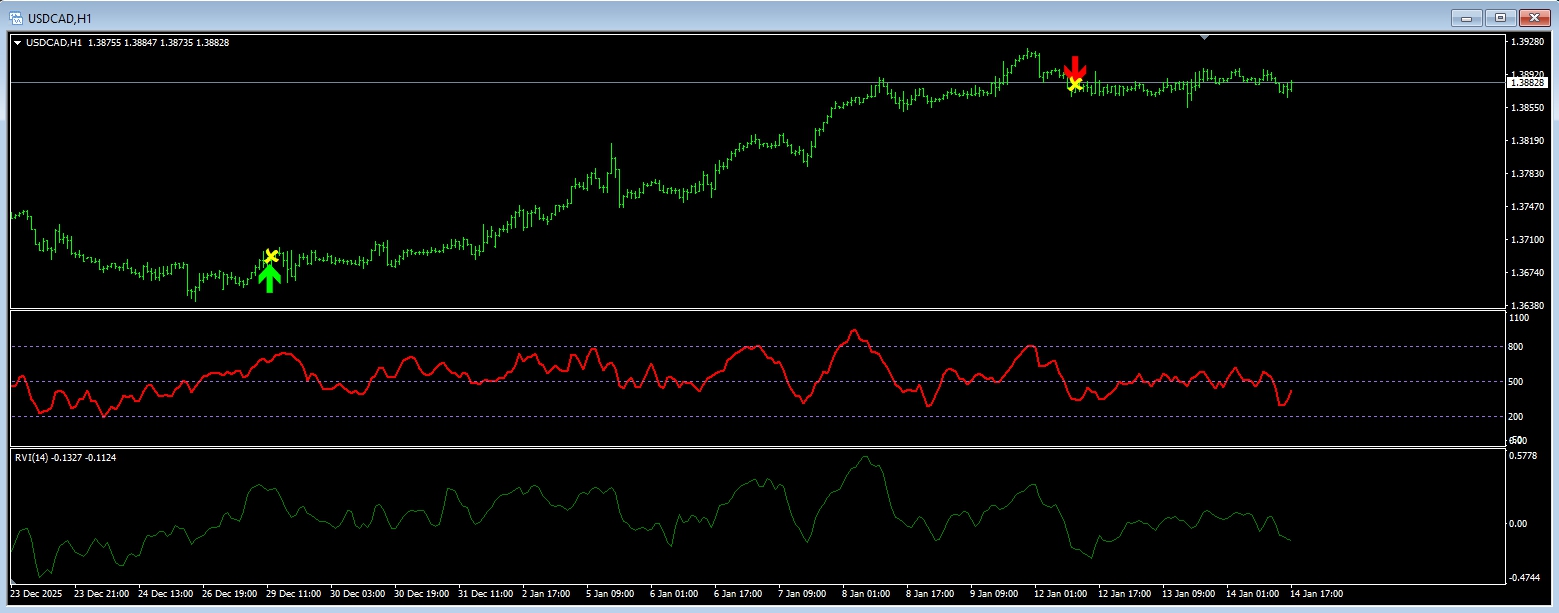Open the USDCAD,H1 chart dropdown triangle

(17, 43)
